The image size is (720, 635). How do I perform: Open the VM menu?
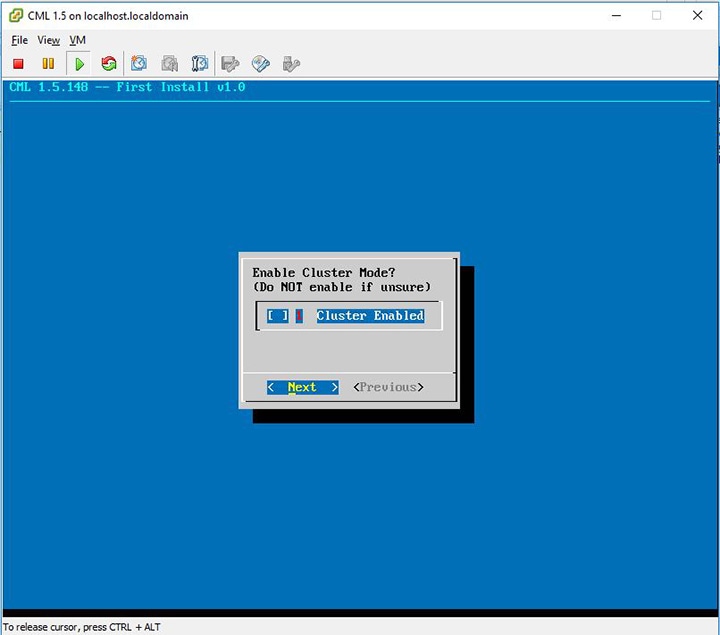[77, 40]
